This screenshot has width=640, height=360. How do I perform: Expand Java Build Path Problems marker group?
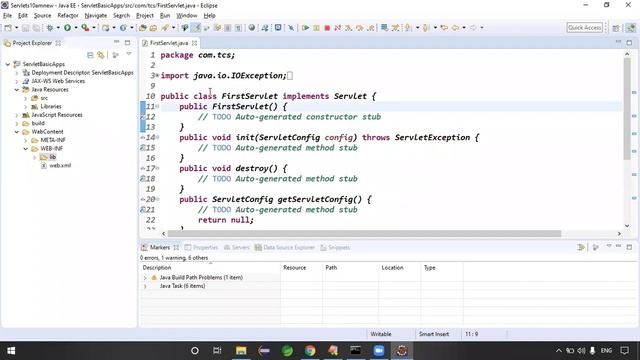pos(145,278)
